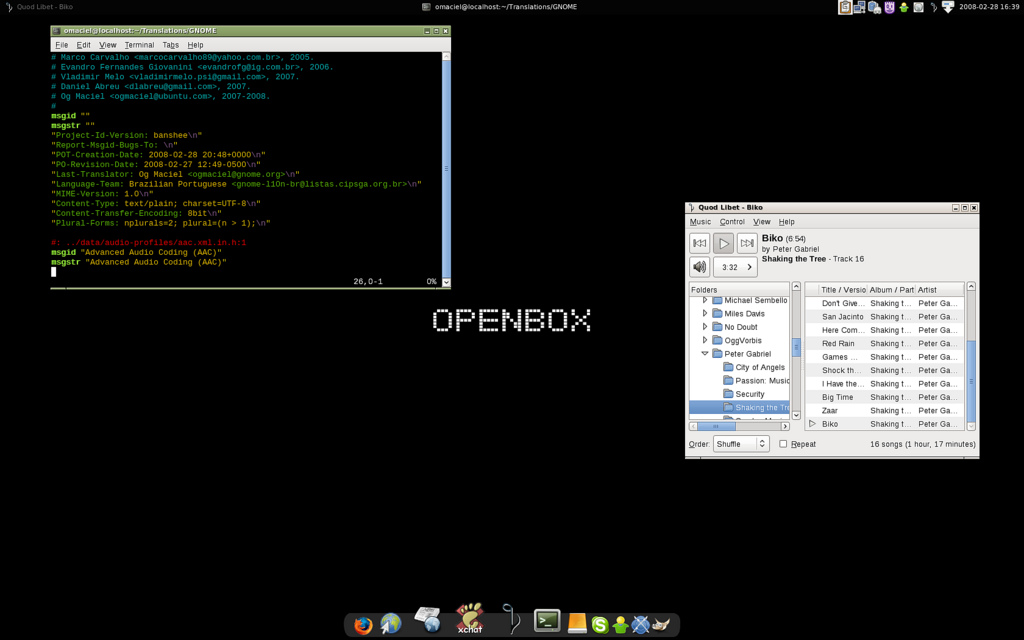This screenshot has height=640, width=1024.
Task: Open the terminal icon in the dock
Action: [x=547, y=622]
